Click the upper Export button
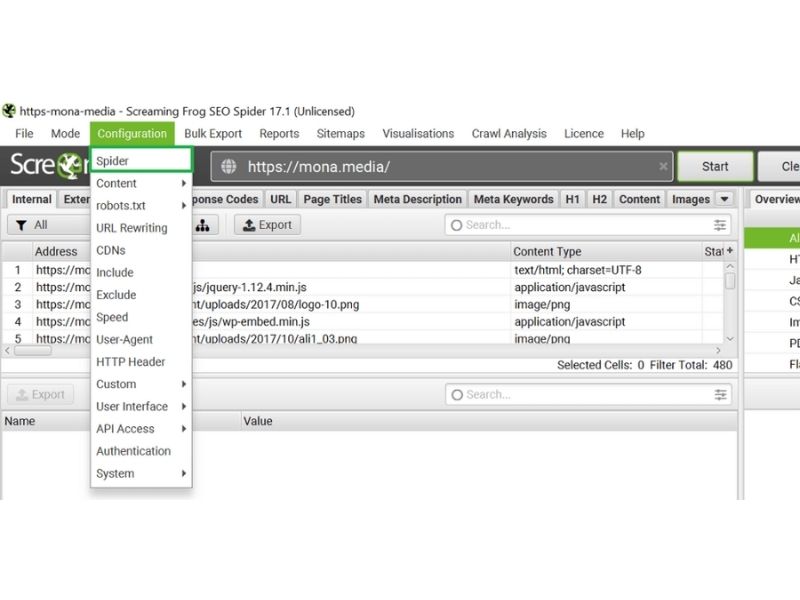The width and height of the screenshot is (800, 600). [x=267, y=225]
